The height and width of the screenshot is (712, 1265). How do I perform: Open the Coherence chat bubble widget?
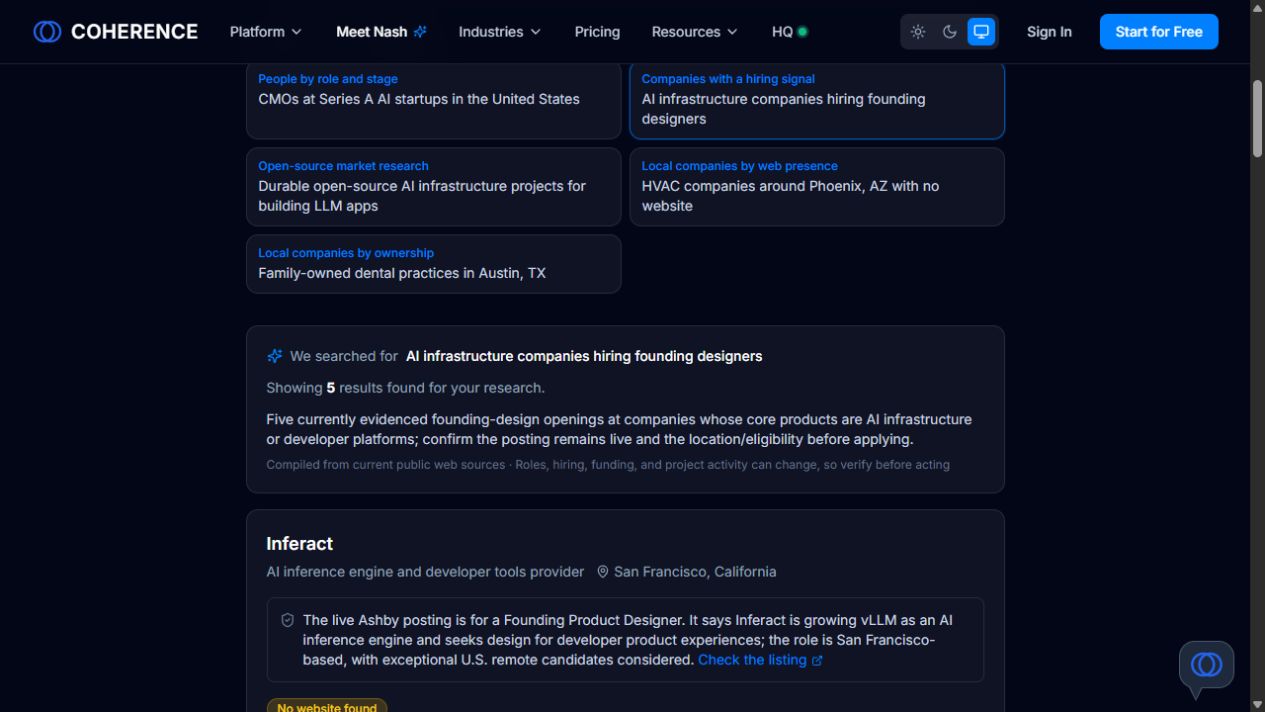point(1206,665)
